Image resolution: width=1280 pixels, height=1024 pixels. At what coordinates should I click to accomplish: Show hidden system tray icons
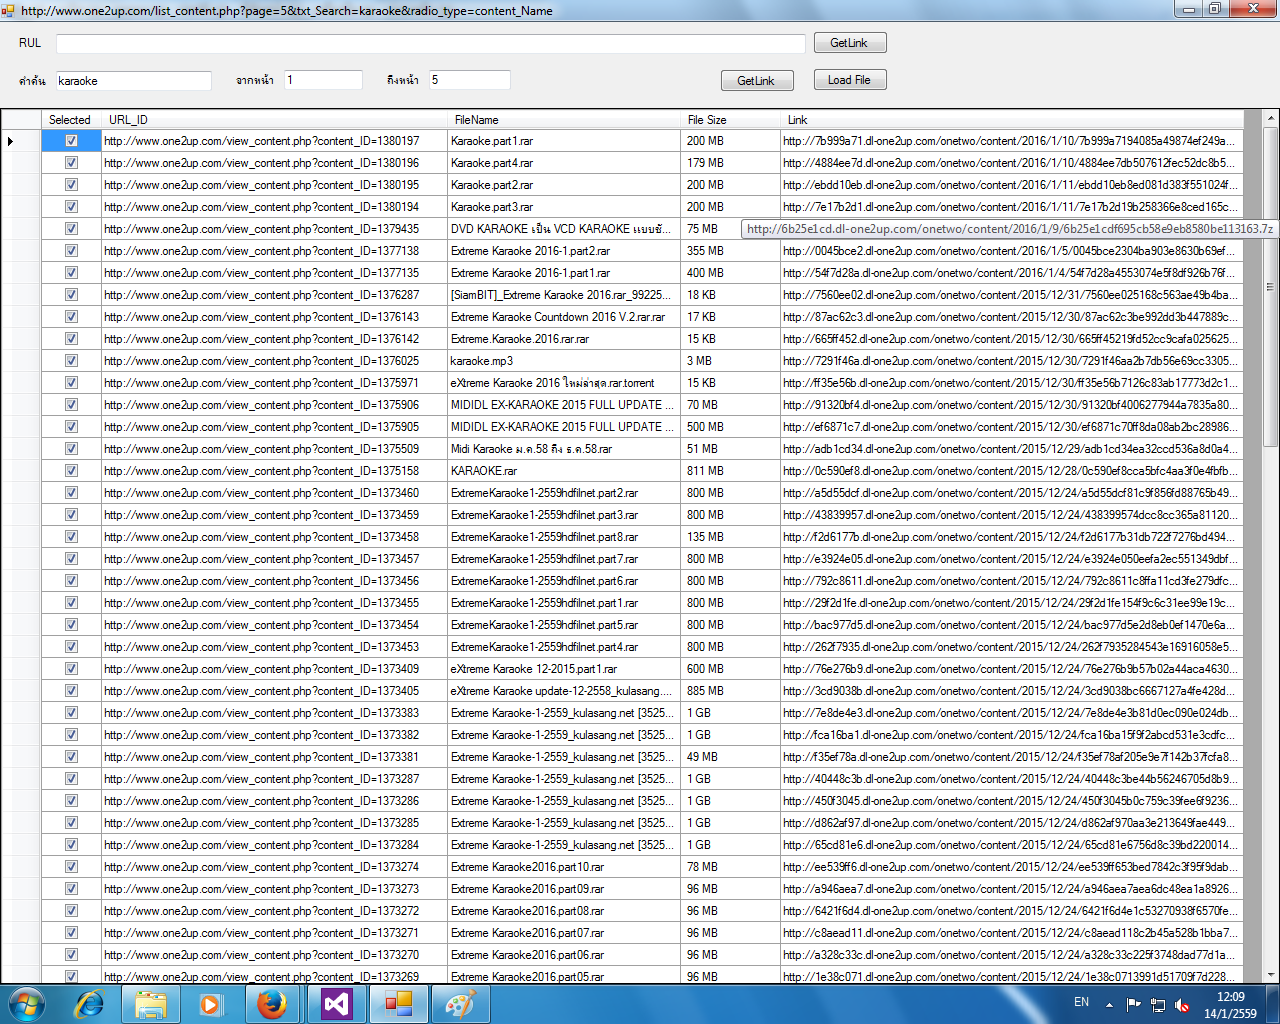tap(1109, 1004)
